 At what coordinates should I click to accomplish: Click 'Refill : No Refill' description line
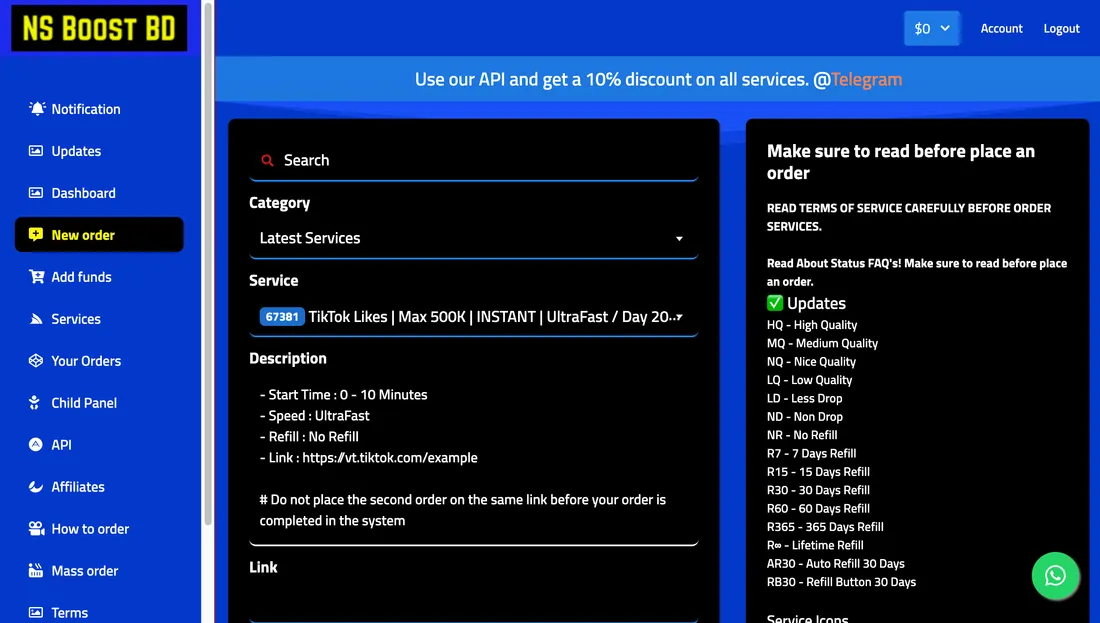point(309,436)
